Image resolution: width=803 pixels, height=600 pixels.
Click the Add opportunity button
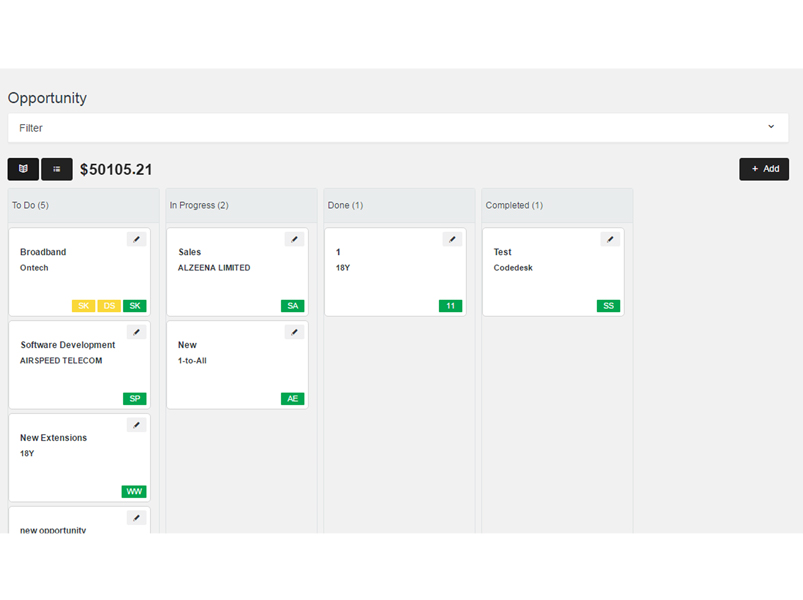coord(764,169)
